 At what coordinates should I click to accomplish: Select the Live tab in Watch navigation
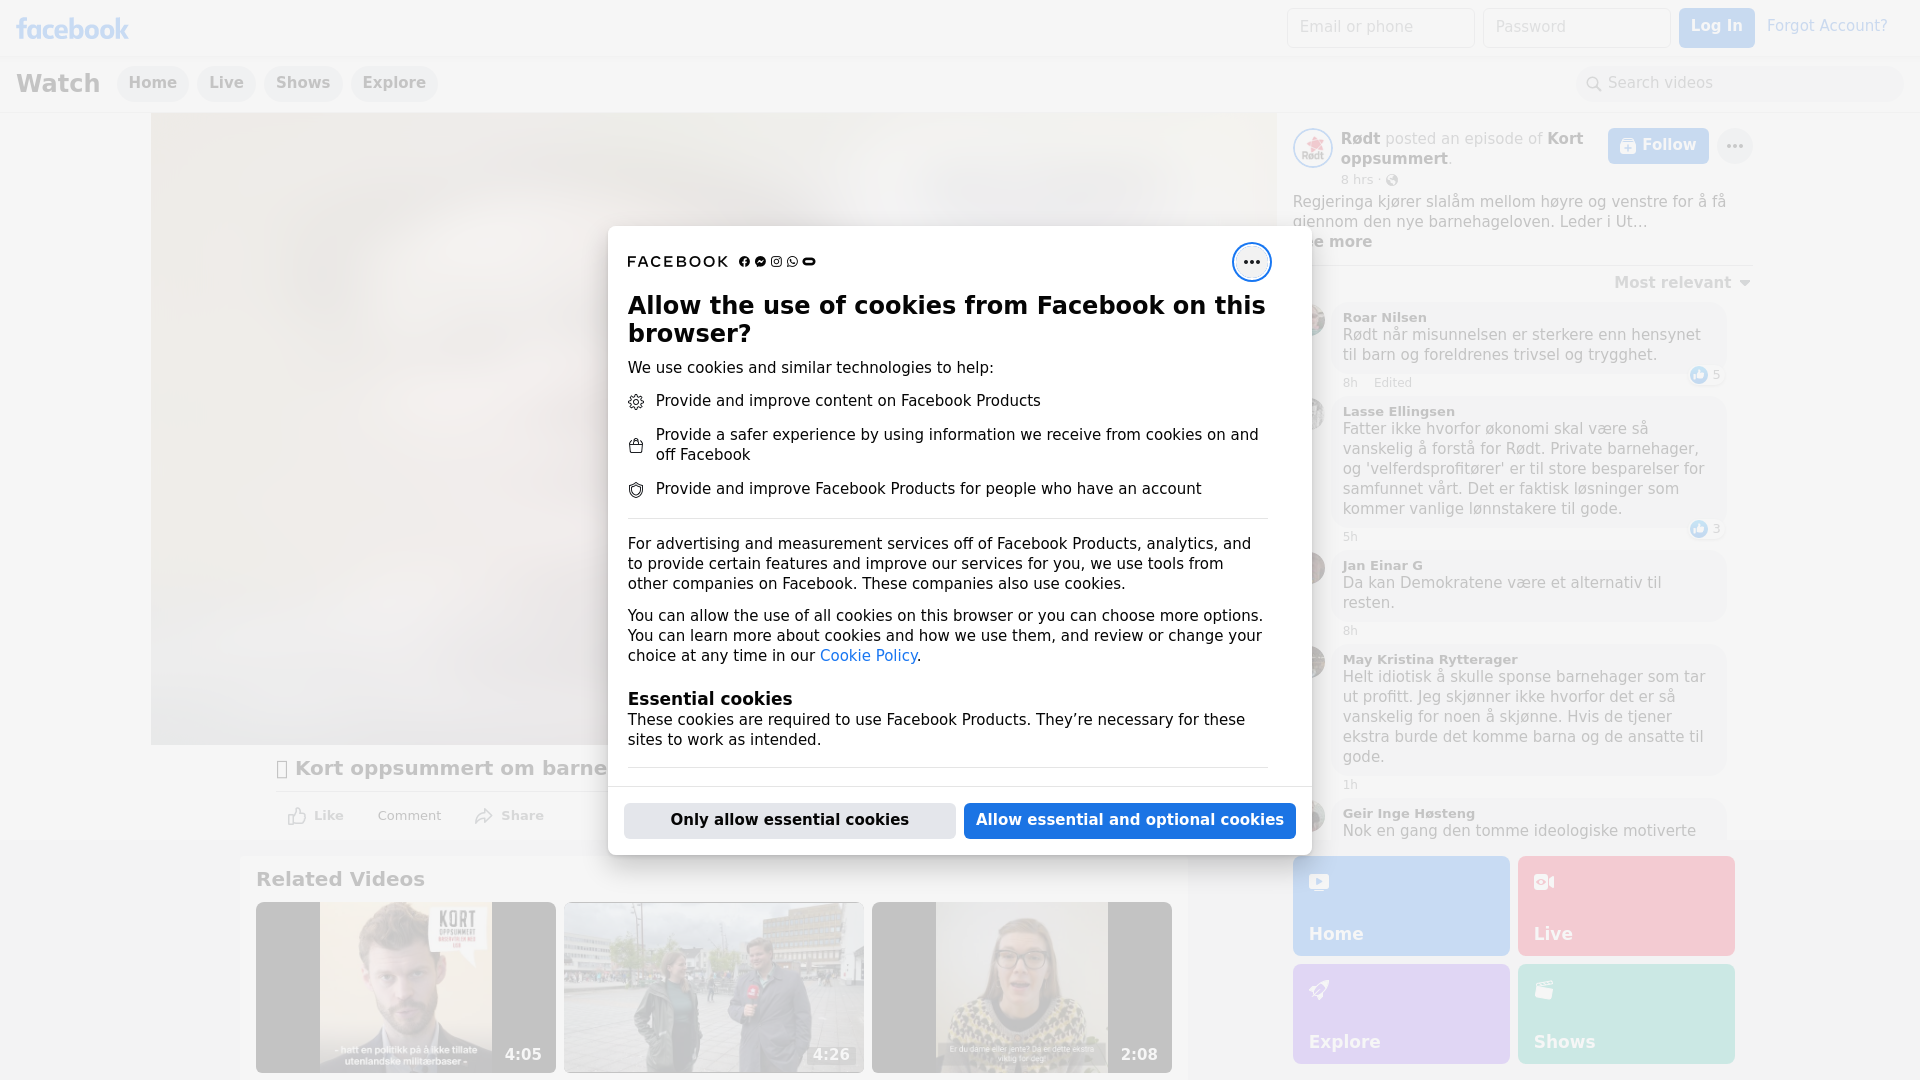(x=226, y=83)
